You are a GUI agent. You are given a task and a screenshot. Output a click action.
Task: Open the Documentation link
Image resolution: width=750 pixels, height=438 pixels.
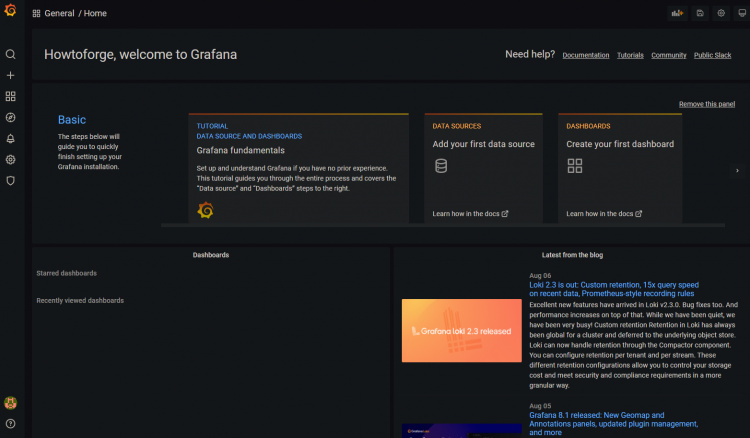coord(585,55)
